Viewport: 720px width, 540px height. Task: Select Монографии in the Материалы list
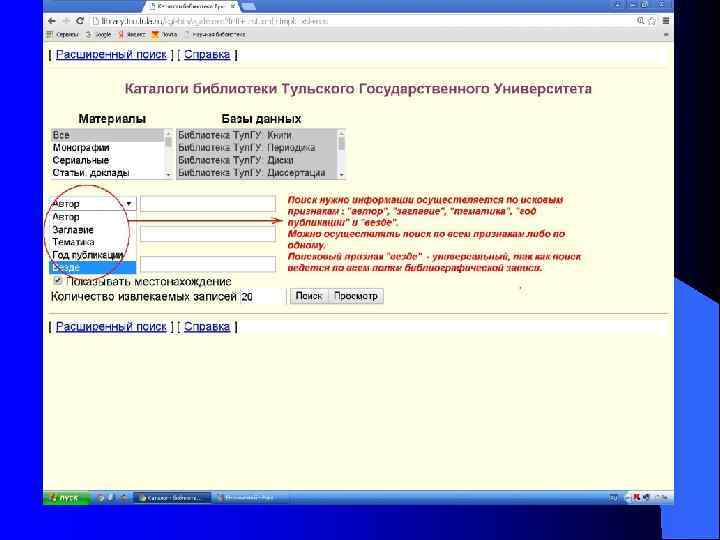[x=107, y=148]
